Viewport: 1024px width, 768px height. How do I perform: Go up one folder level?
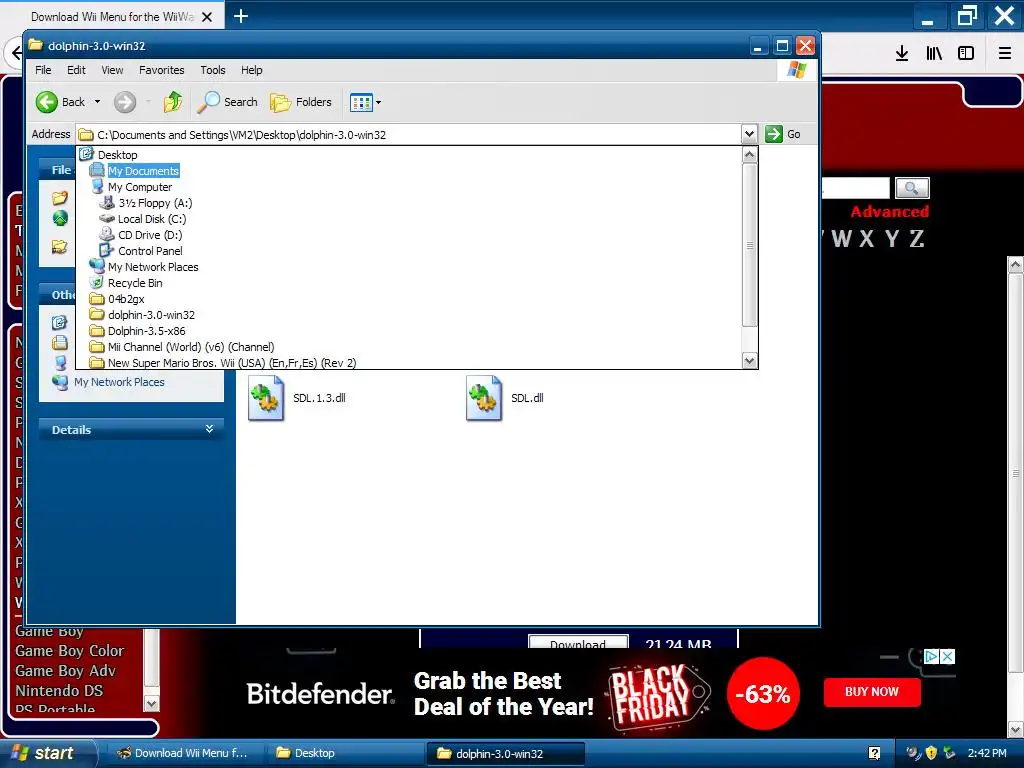[173, 102]
